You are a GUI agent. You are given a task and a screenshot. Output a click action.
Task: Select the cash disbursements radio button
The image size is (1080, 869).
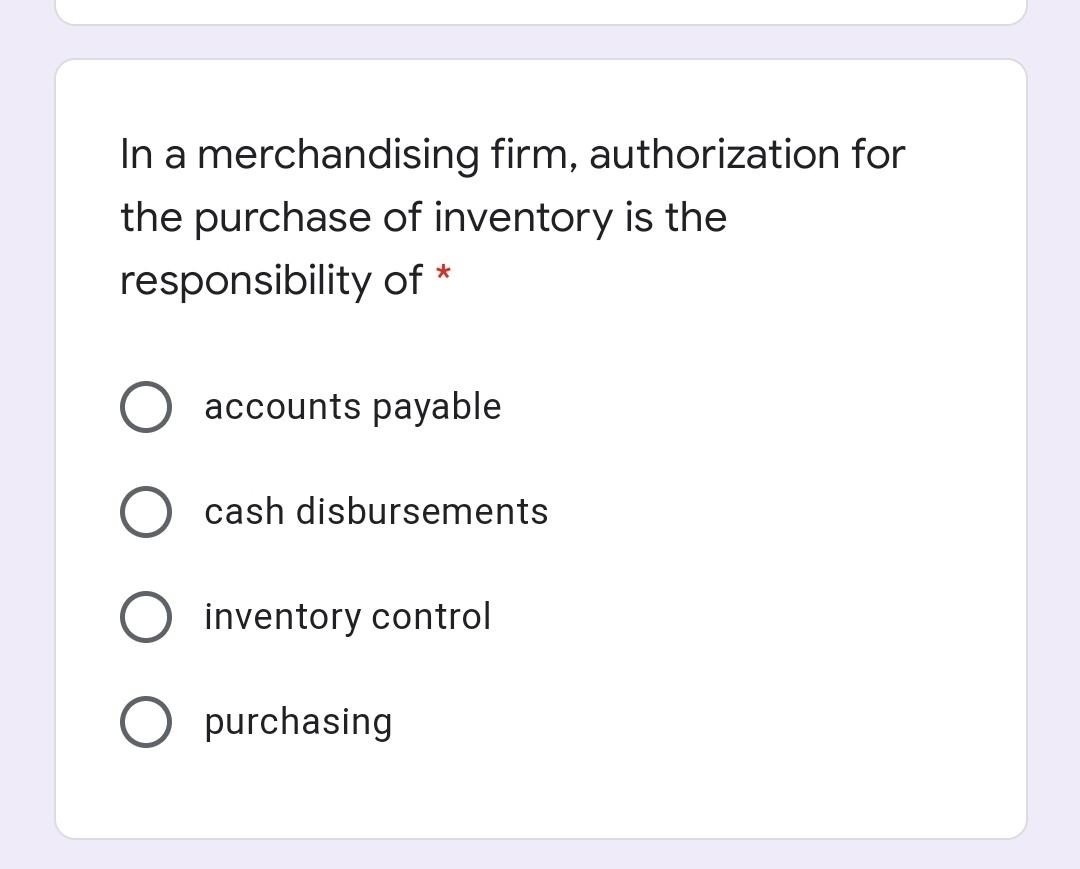tap(145, 511)
